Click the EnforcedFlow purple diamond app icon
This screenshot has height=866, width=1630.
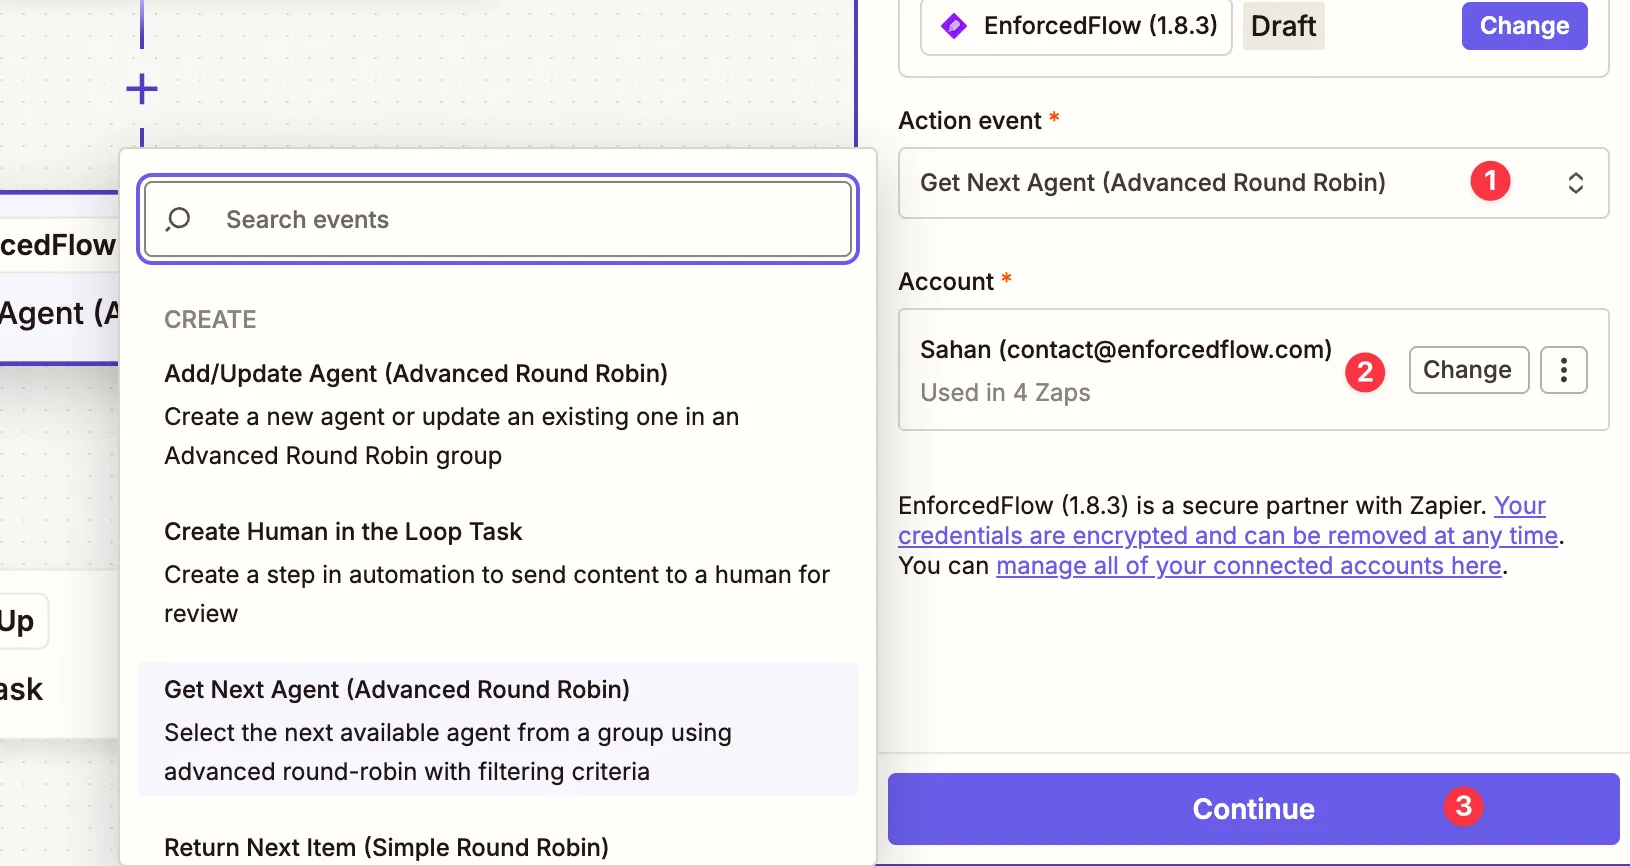click(954, 26)
